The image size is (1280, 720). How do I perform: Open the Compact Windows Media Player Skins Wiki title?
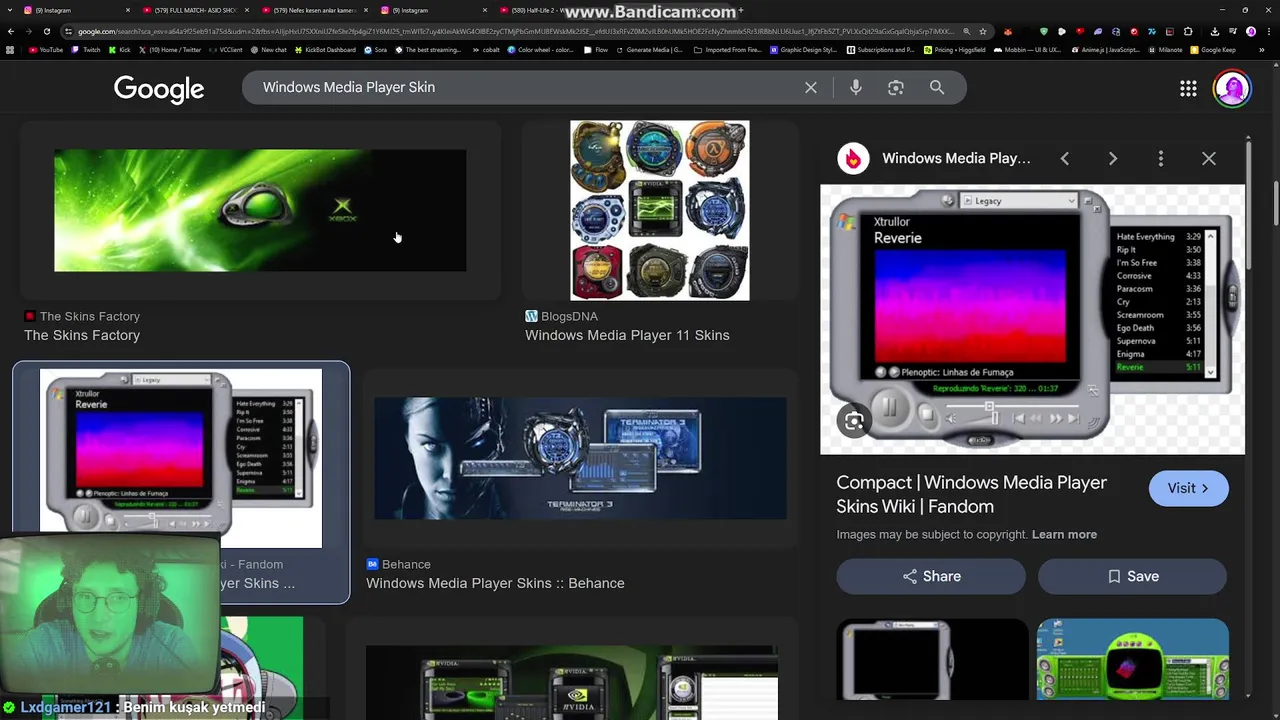pos(971,494)
